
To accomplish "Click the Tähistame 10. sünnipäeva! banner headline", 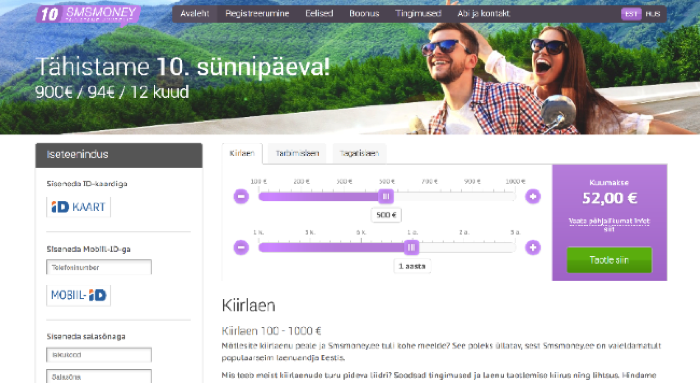I will click(183, 67).
